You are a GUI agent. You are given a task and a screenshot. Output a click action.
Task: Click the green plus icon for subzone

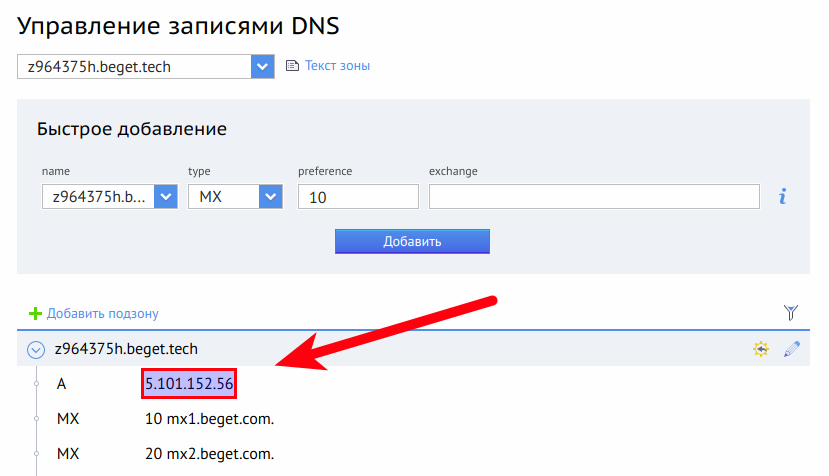click(36, 313)
